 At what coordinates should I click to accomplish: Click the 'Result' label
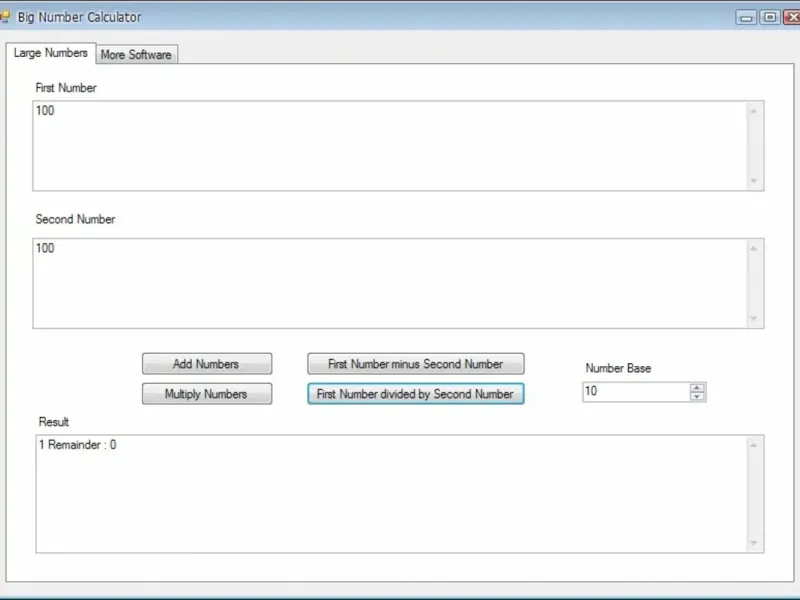[x=54, y=422]
